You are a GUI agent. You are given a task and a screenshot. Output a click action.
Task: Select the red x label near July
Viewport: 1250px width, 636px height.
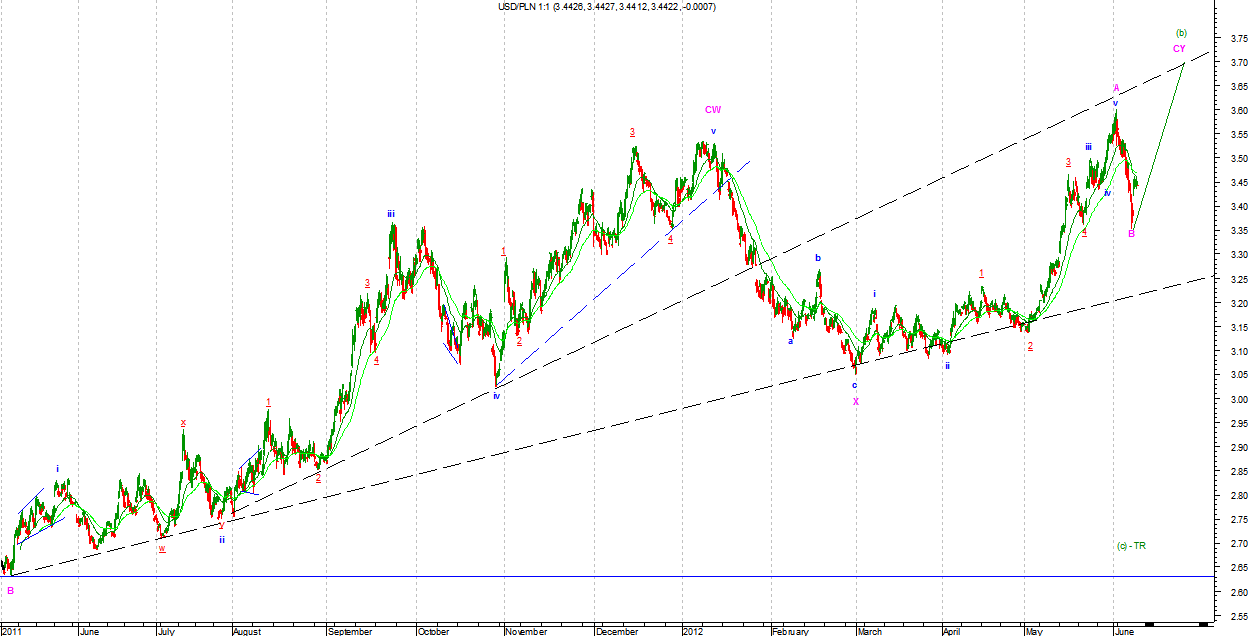coord(183,422)
